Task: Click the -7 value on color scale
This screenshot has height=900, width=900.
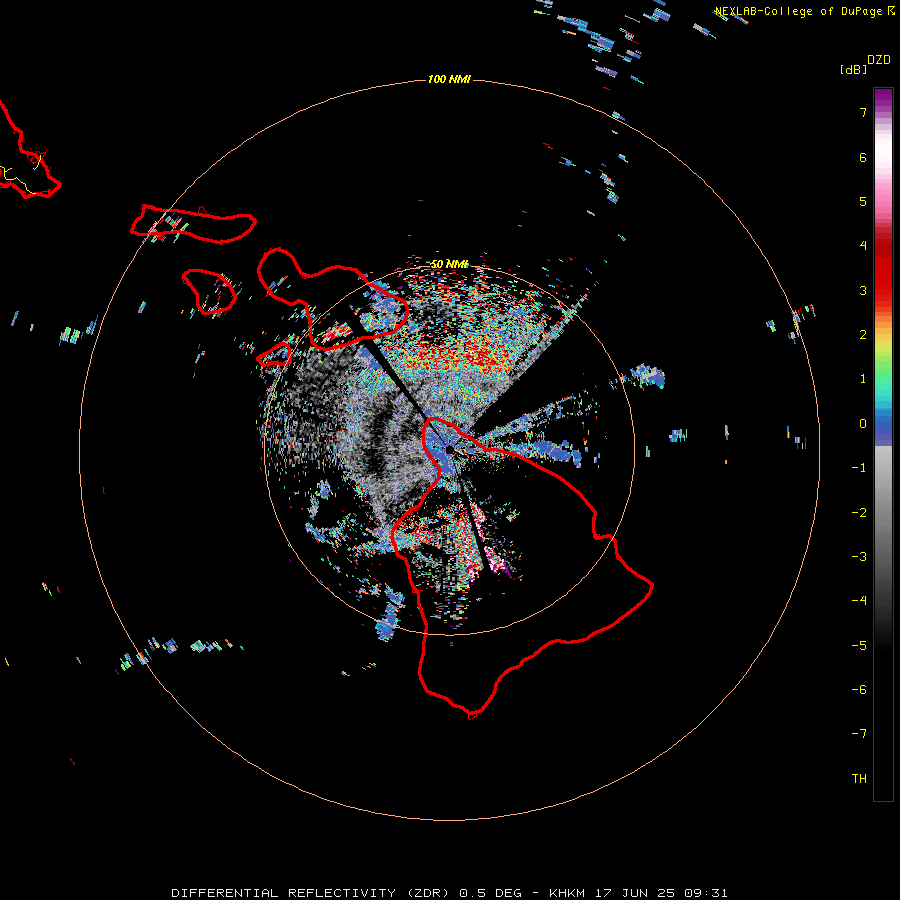Action: pos(859,734)
